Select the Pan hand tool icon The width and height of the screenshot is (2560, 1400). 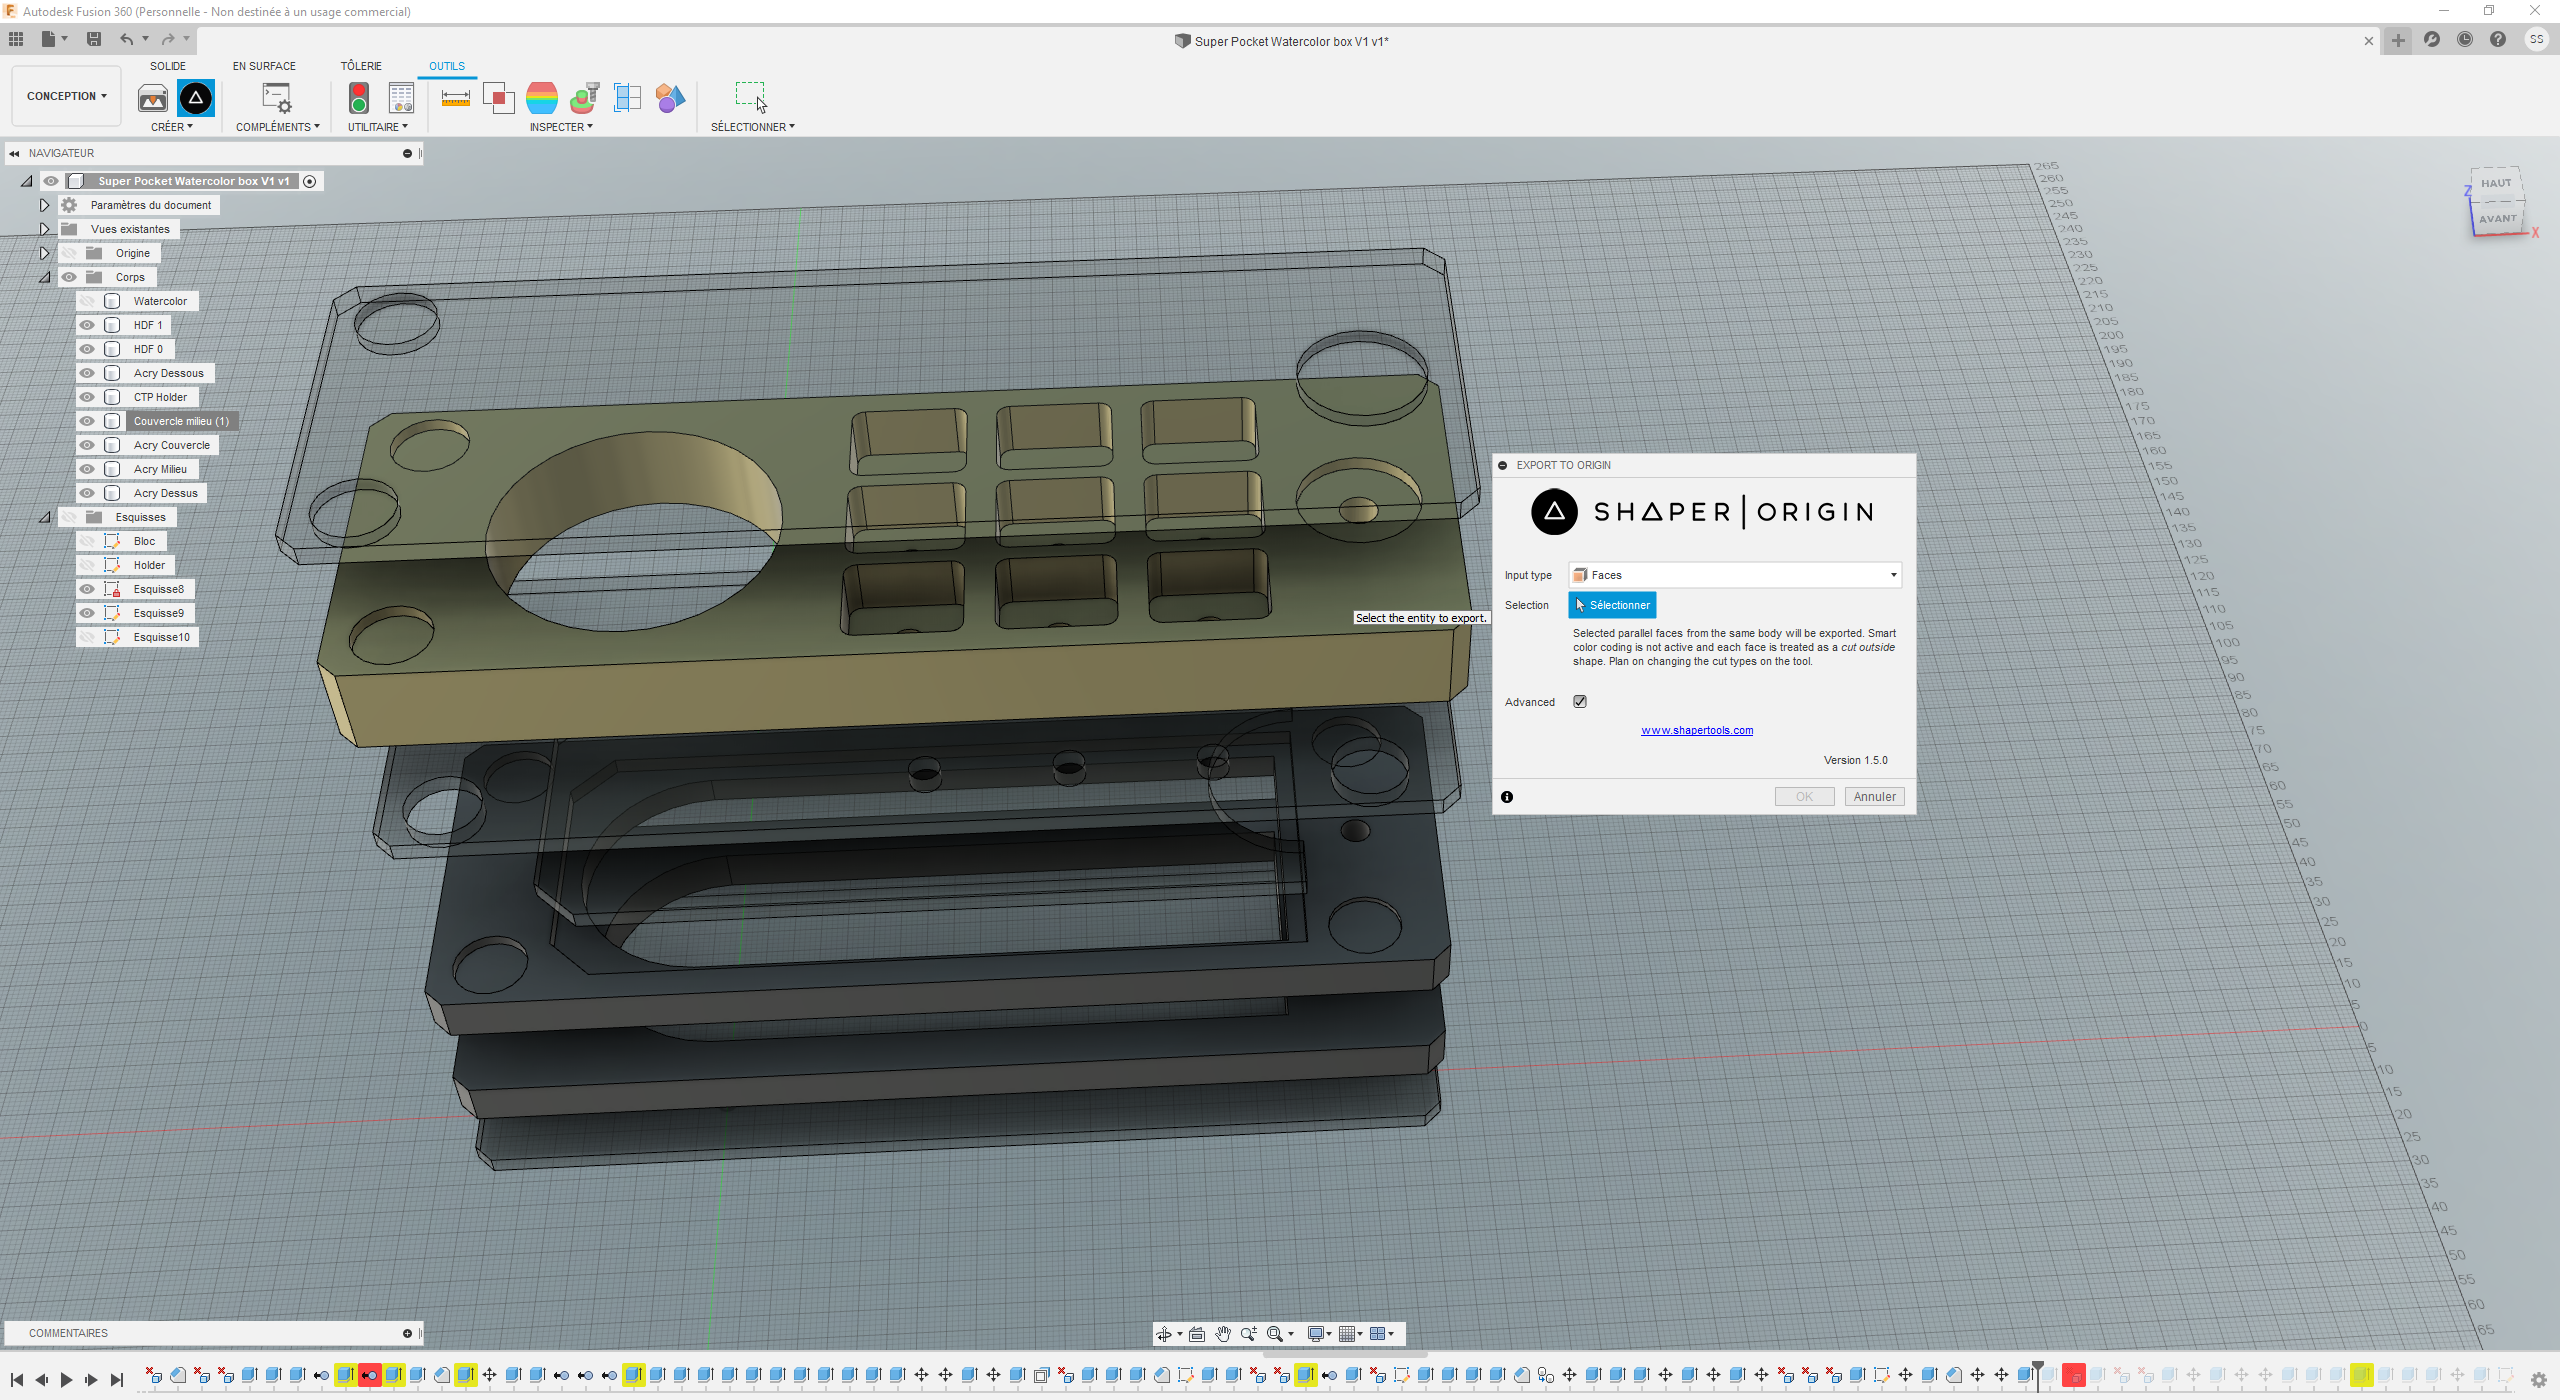click(x=1223, y=1334)
